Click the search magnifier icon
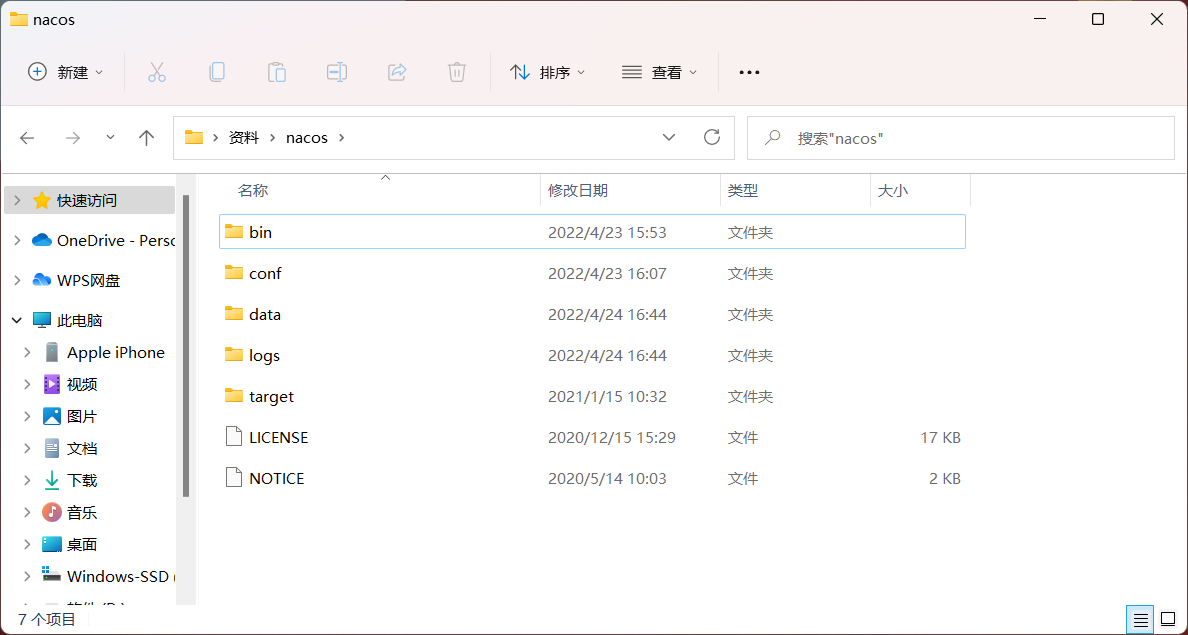The height and width of the screenshot is (635, 1188). coord(772,138)
